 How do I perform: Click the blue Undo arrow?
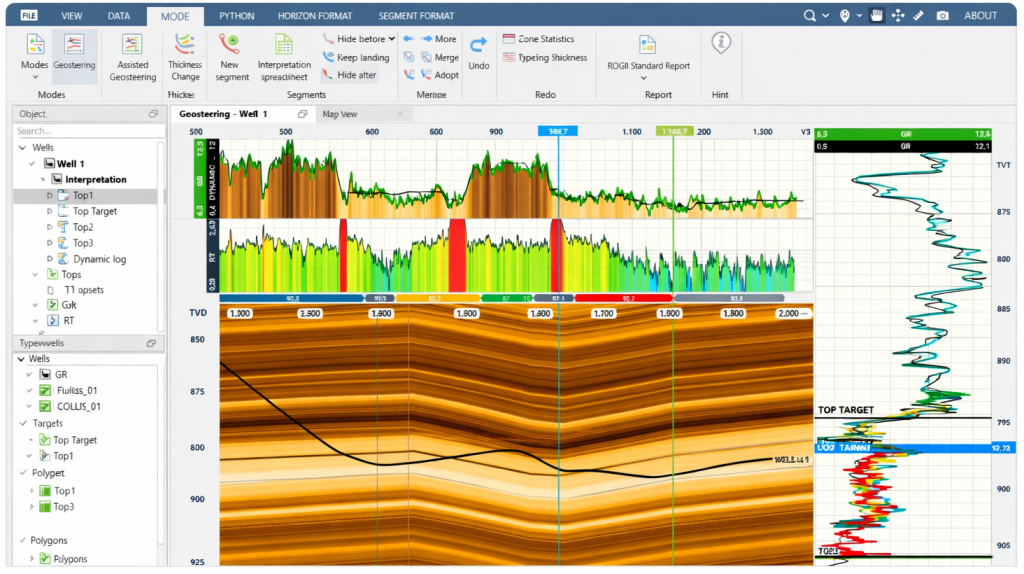[x=479, y=44]
